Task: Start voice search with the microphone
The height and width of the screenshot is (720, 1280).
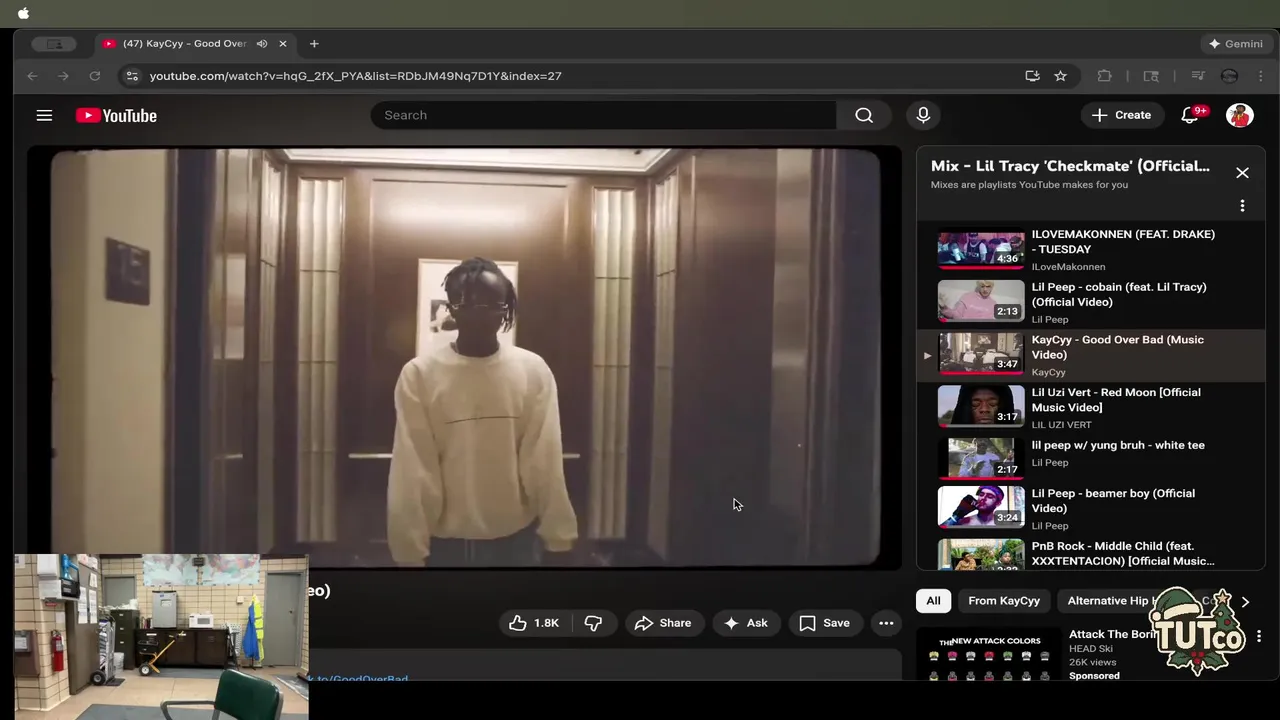Action: [923, 115]
